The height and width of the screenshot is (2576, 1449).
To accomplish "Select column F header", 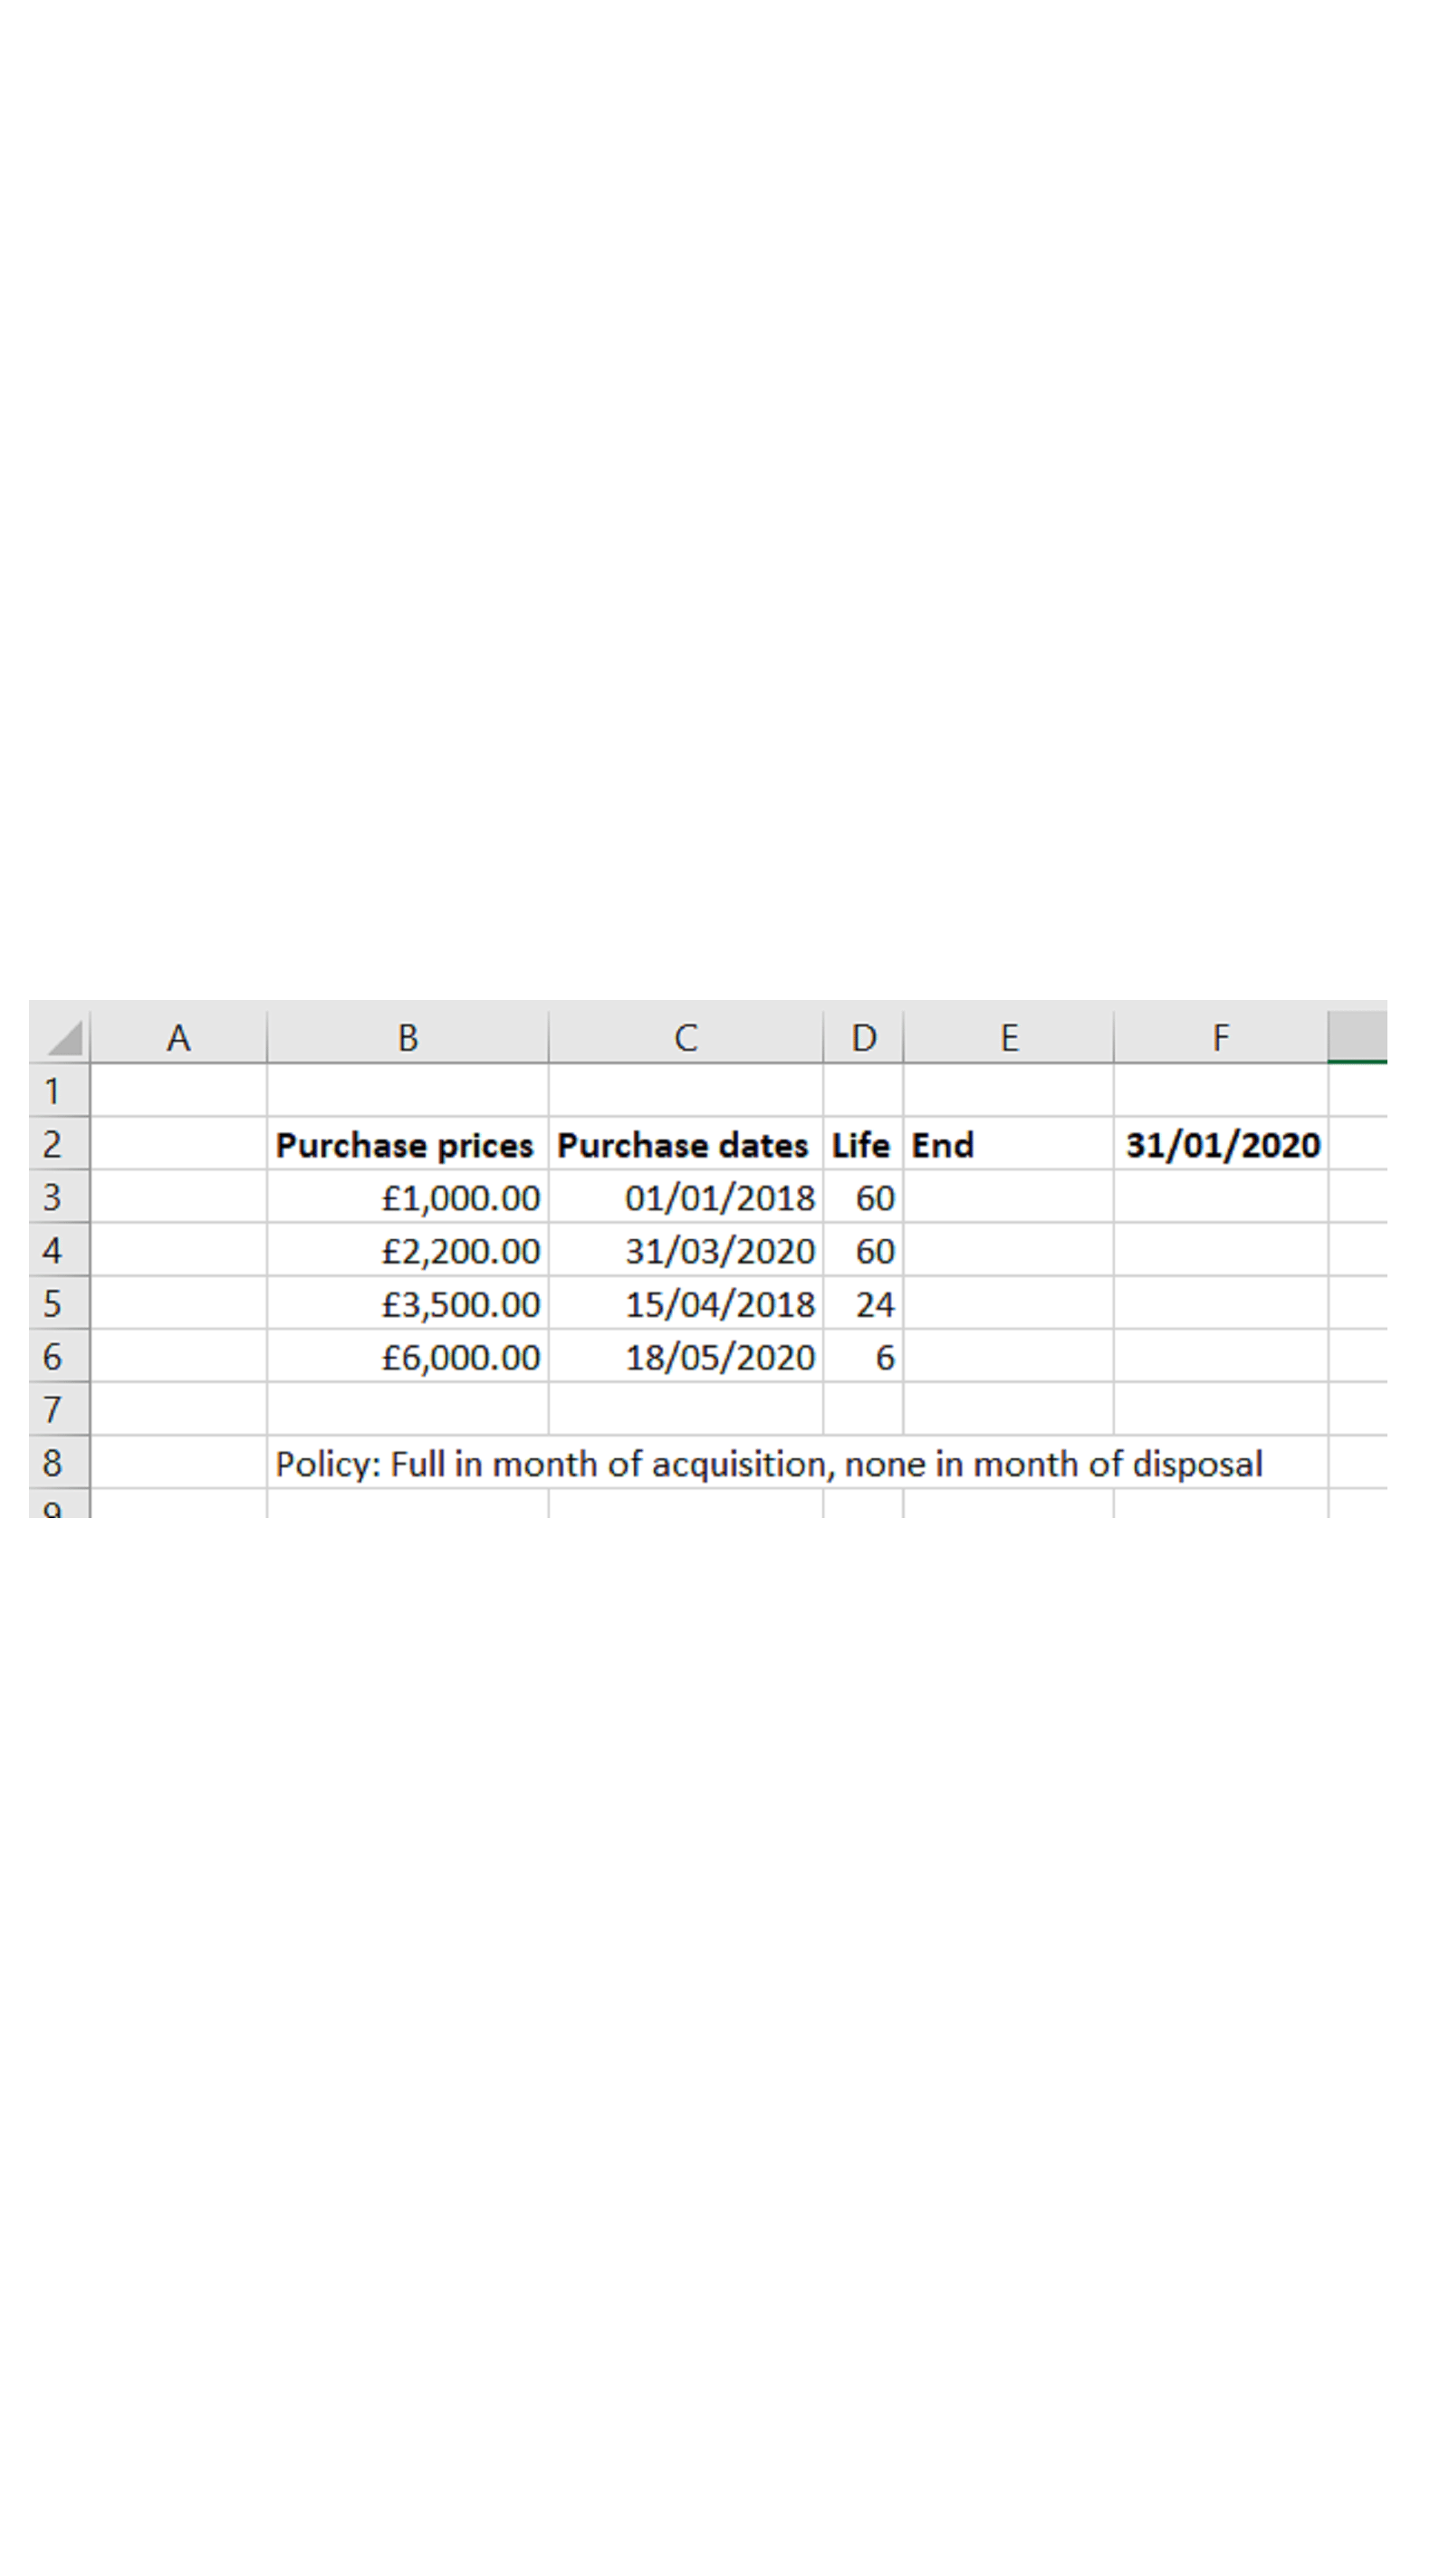I will (1220, 1037).
